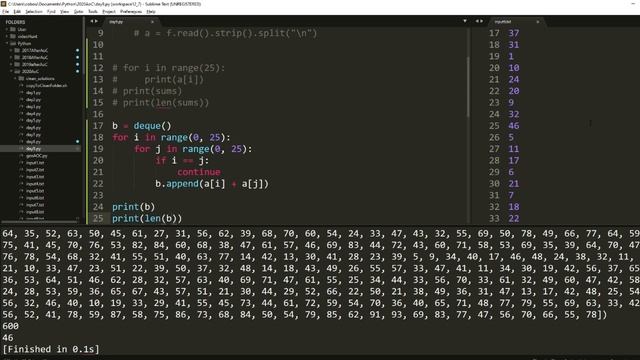Select clean_solutions folder in sidebar

[x=40, y=78]
